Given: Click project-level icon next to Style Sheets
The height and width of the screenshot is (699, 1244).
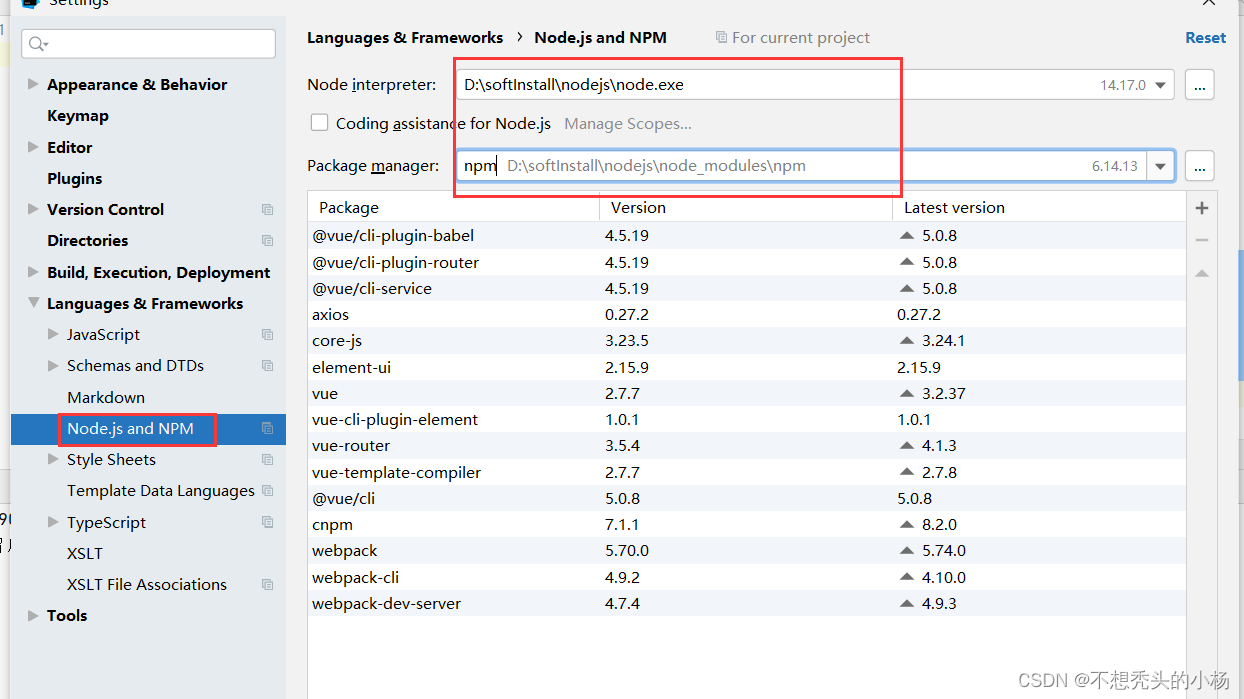Looking at the screenshot, I should [x=267, y=460].
